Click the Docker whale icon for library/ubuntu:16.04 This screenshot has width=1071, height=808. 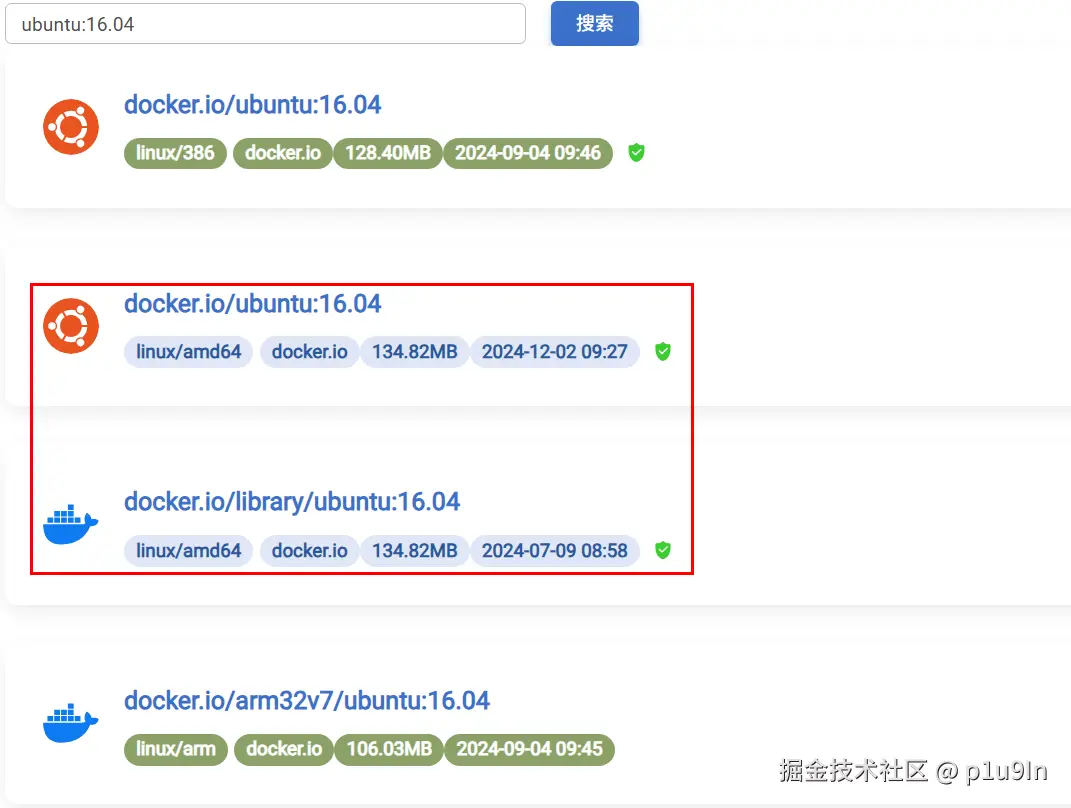click(70, 525)
